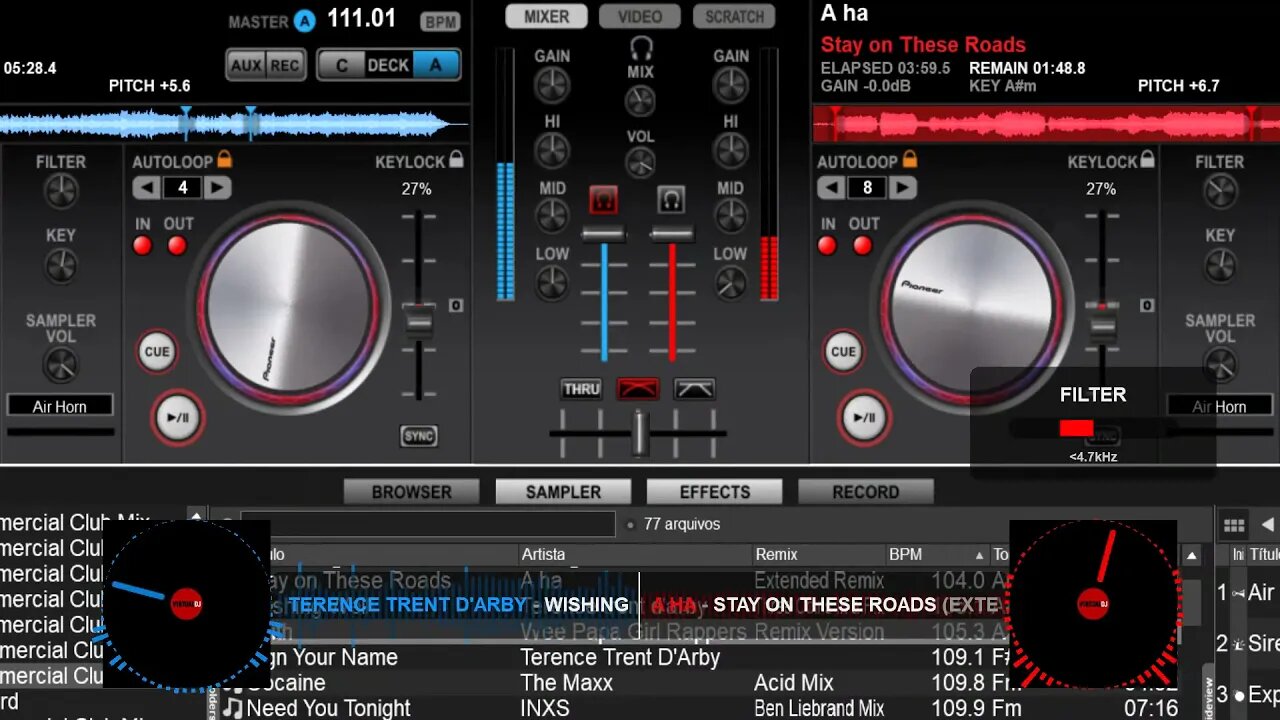Sort by Remix column header
The height and width of the screenshot is (720, 1280).
point(818,554)
